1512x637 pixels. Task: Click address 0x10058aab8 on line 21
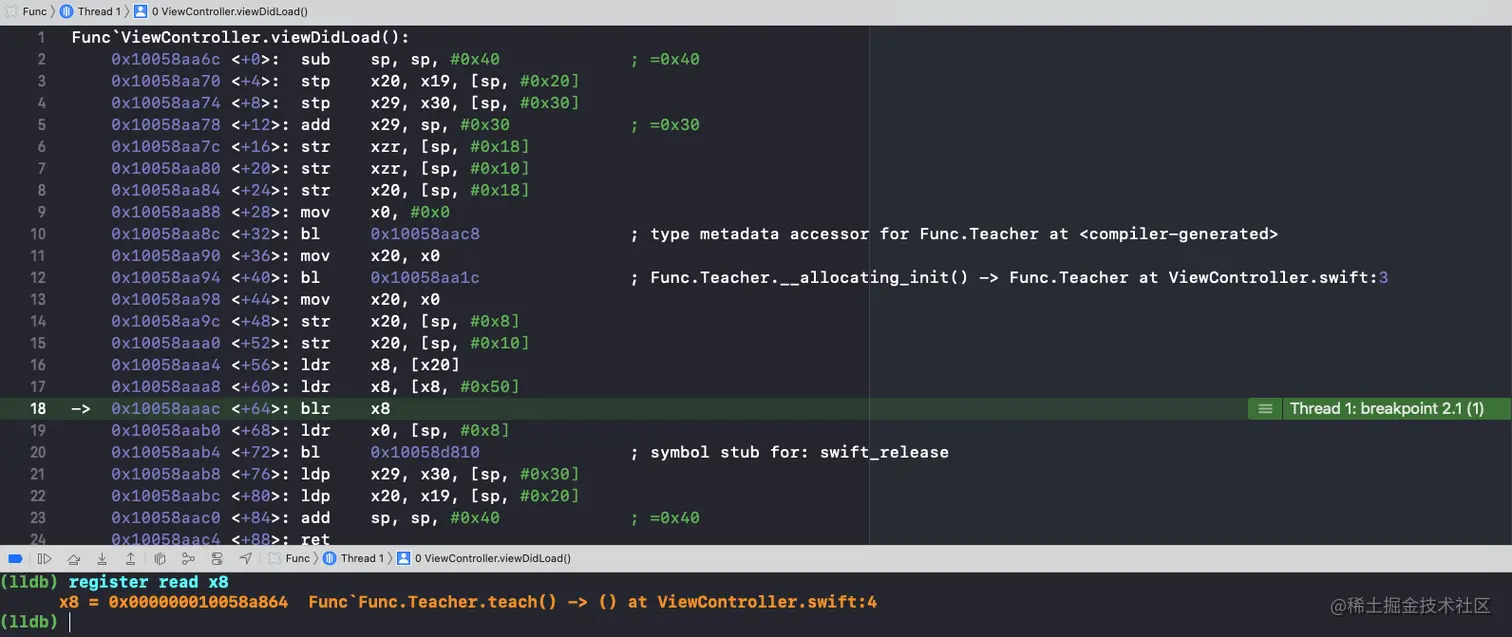click(166, 474)
